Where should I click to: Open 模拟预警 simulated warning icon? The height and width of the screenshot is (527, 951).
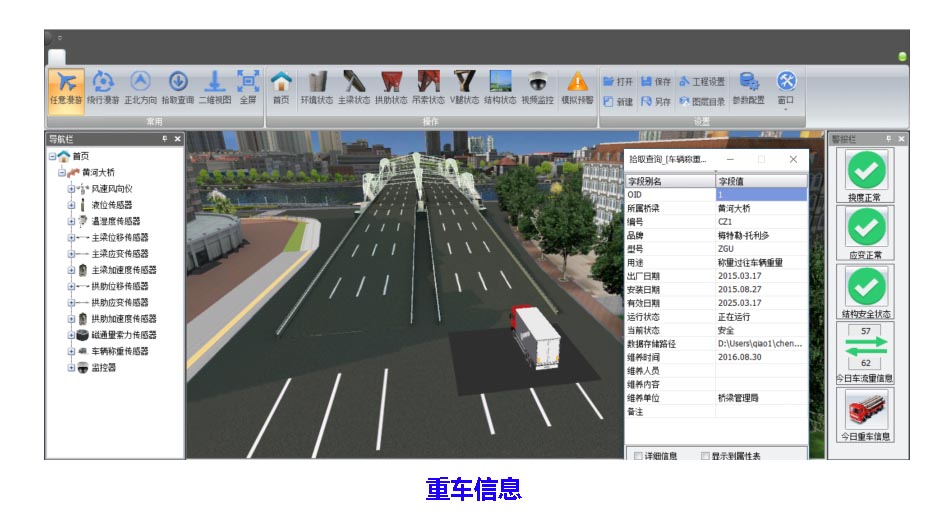click(x=577, y=85)
